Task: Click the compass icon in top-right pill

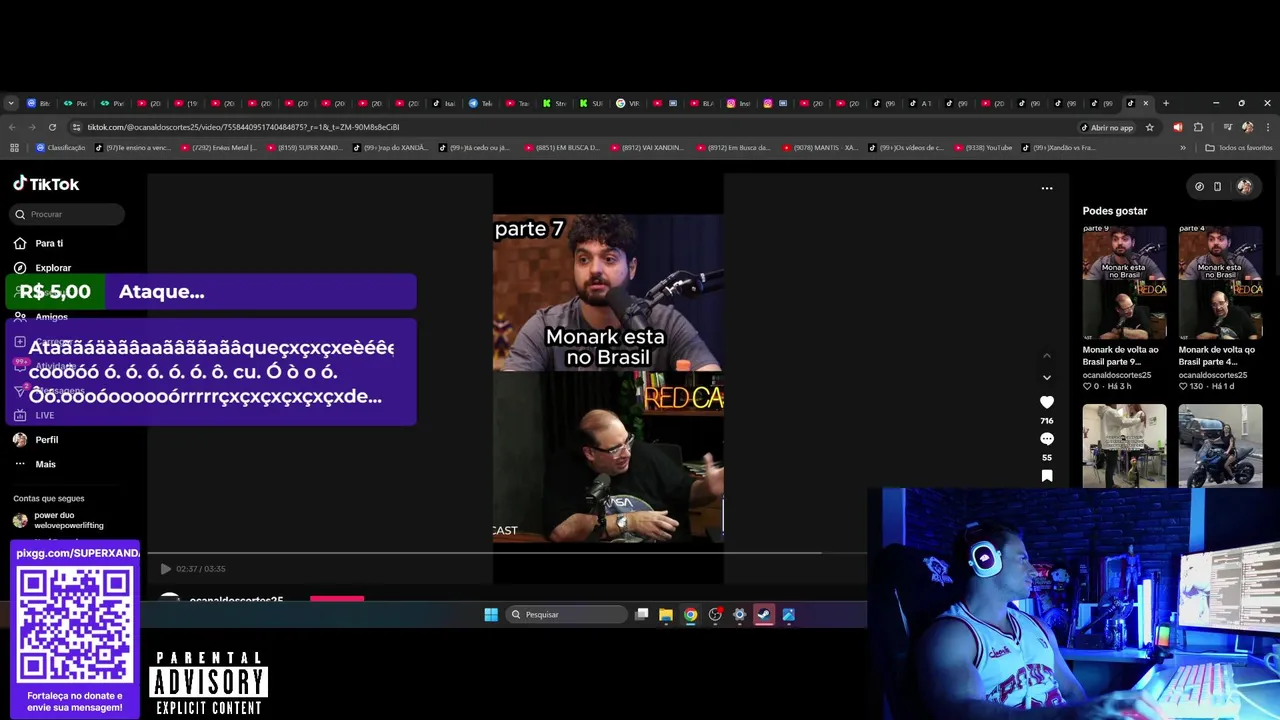Action: (x=1199, y=186)
